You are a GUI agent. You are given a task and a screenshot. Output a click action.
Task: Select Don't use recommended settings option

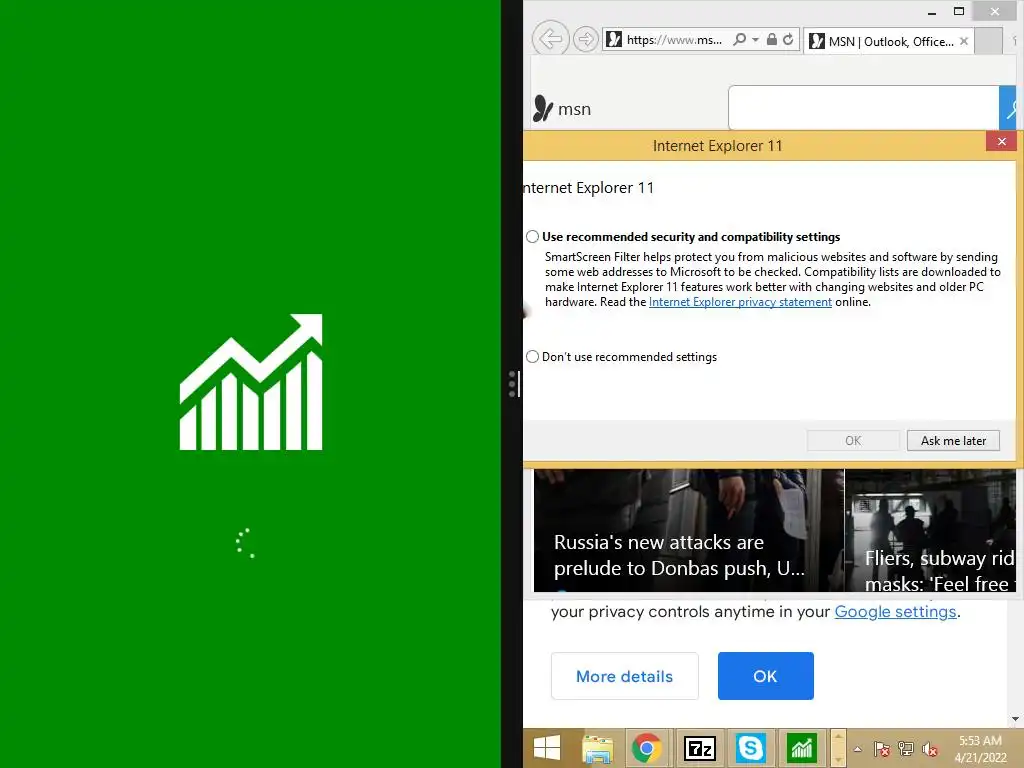(532, 357)
